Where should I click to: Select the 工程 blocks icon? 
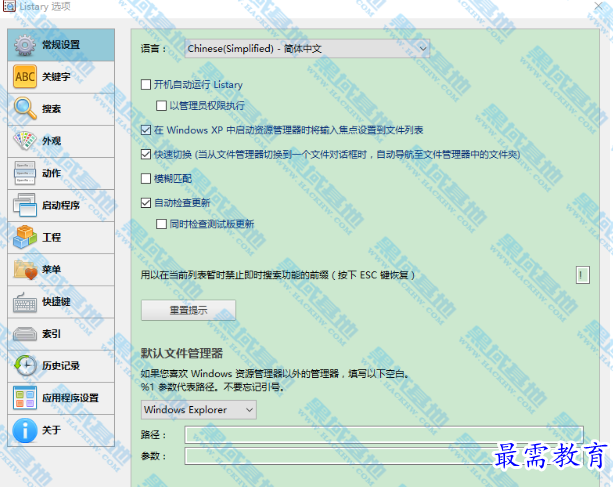tap(25, 237)
